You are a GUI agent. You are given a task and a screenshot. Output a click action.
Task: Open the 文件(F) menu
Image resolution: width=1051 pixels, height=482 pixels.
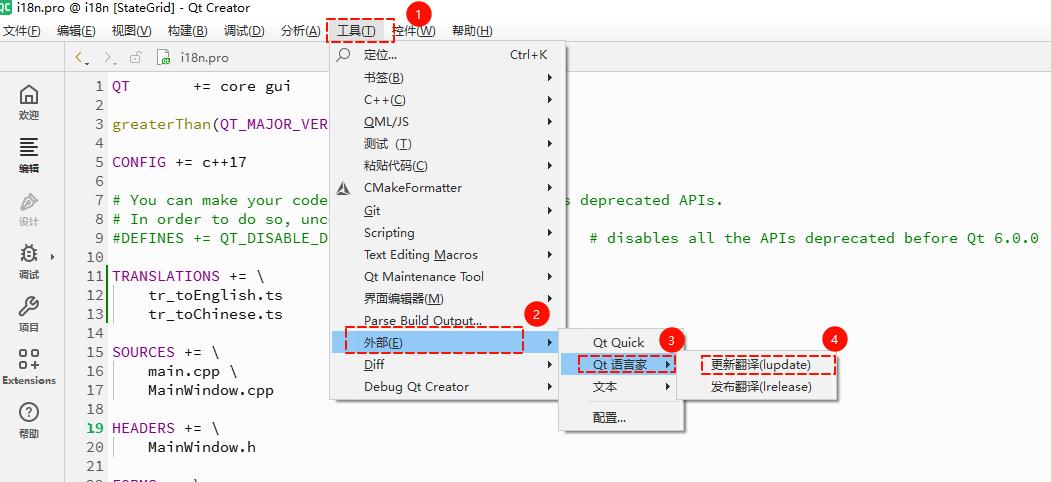(21, 31)
